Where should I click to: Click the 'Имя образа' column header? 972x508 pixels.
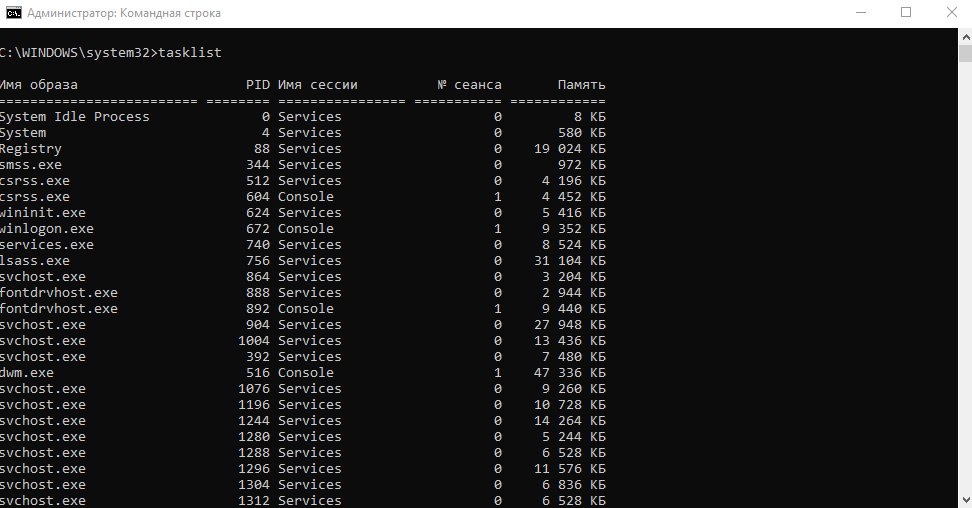pos(38,85)
